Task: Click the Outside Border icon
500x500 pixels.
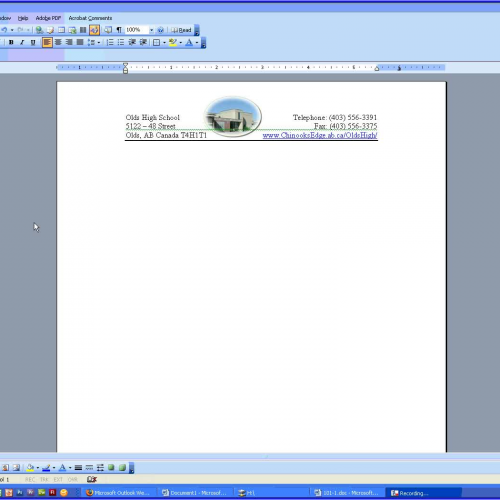Action: pyautogui.click(x=156, y=42)
